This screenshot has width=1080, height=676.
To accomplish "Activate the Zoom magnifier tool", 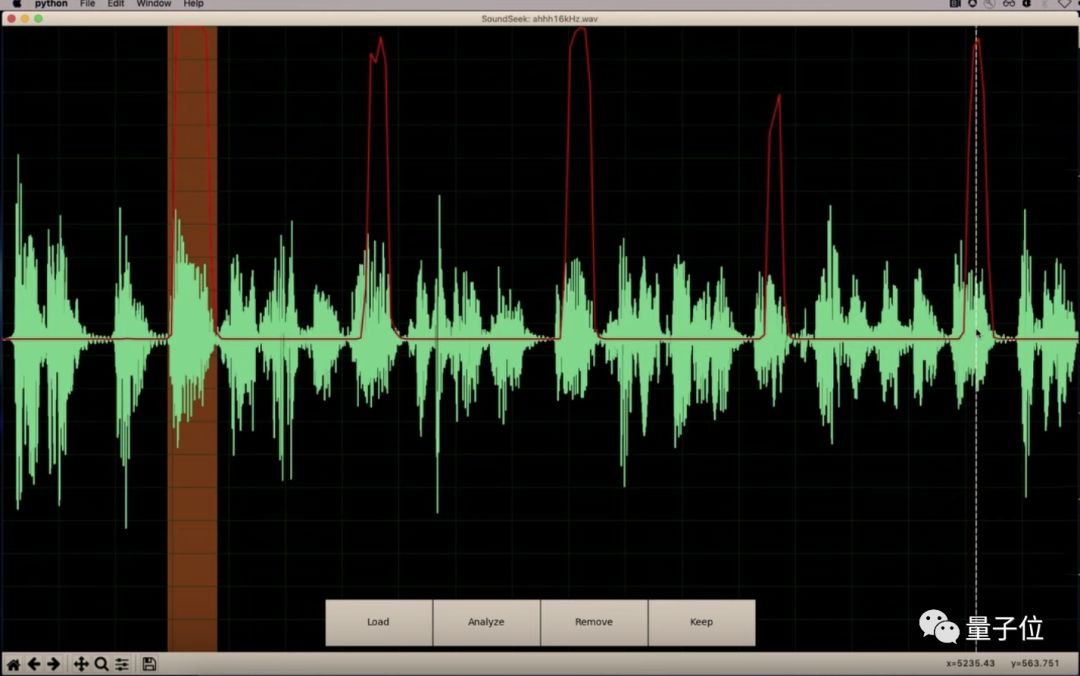I will [101, 664].
